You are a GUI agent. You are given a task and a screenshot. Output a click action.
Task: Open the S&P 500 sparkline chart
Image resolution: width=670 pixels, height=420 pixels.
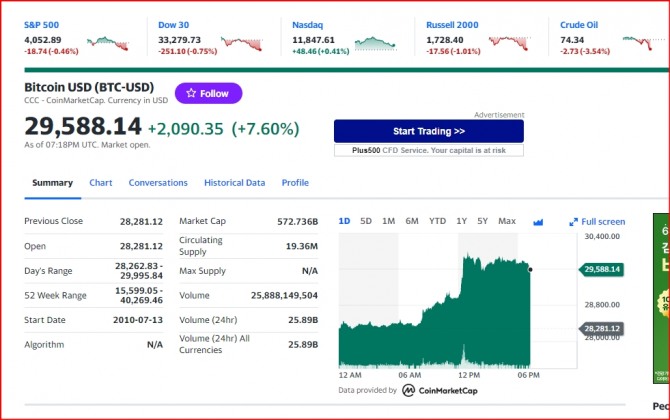pyautogui.click(x=108, y=43)
